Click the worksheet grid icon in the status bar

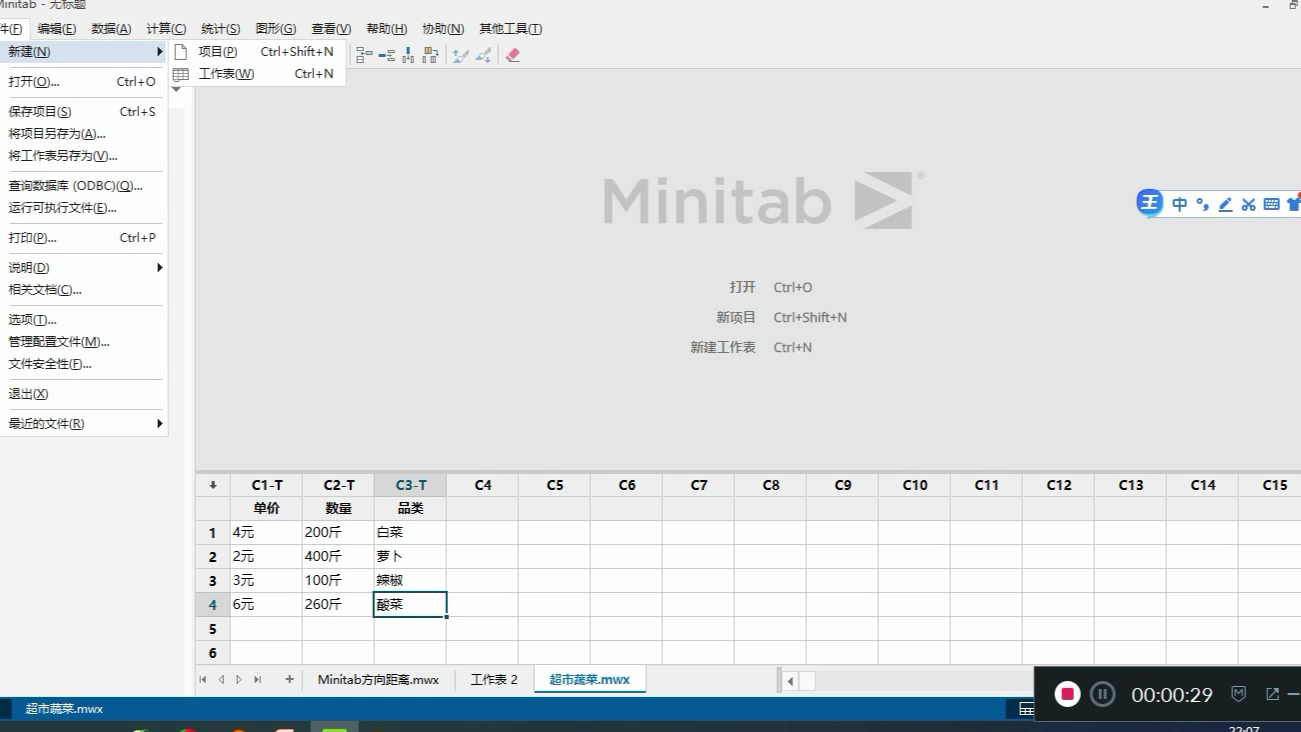coord(1026,709)
